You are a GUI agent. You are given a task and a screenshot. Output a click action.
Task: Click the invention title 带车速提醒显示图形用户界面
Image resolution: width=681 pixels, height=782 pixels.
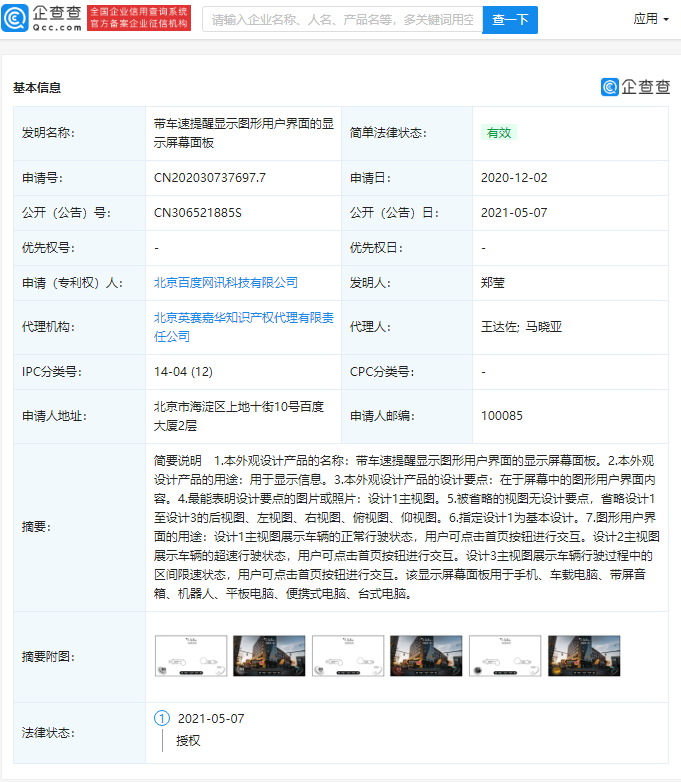[x=243, y=133]
